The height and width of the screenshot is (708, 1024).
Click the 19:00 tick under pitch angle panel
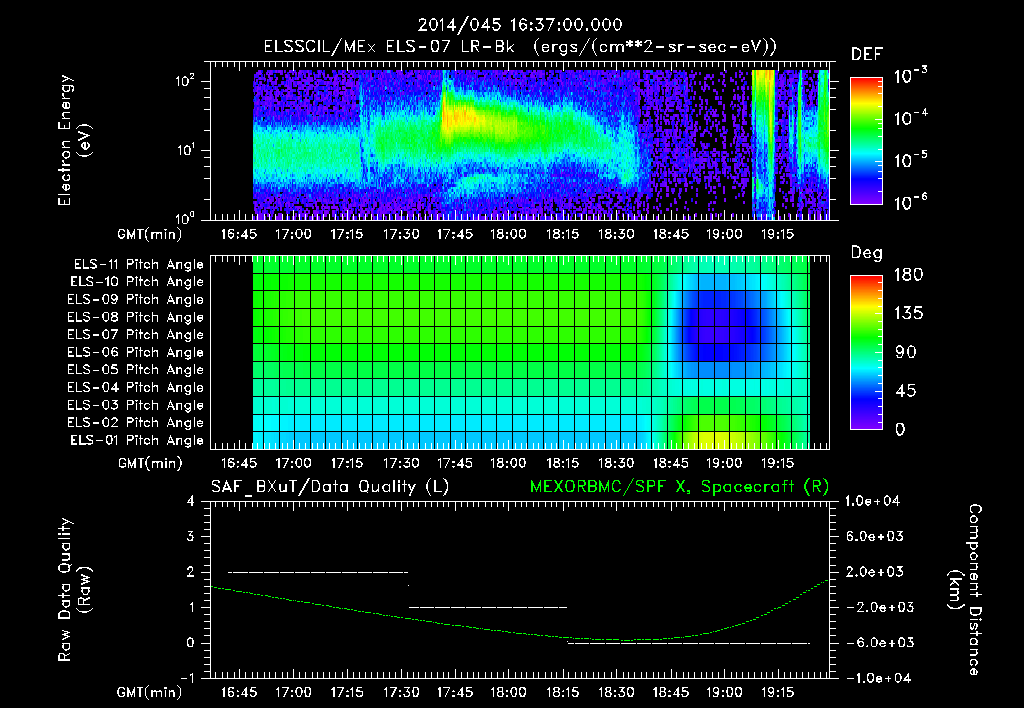point(724,464)
